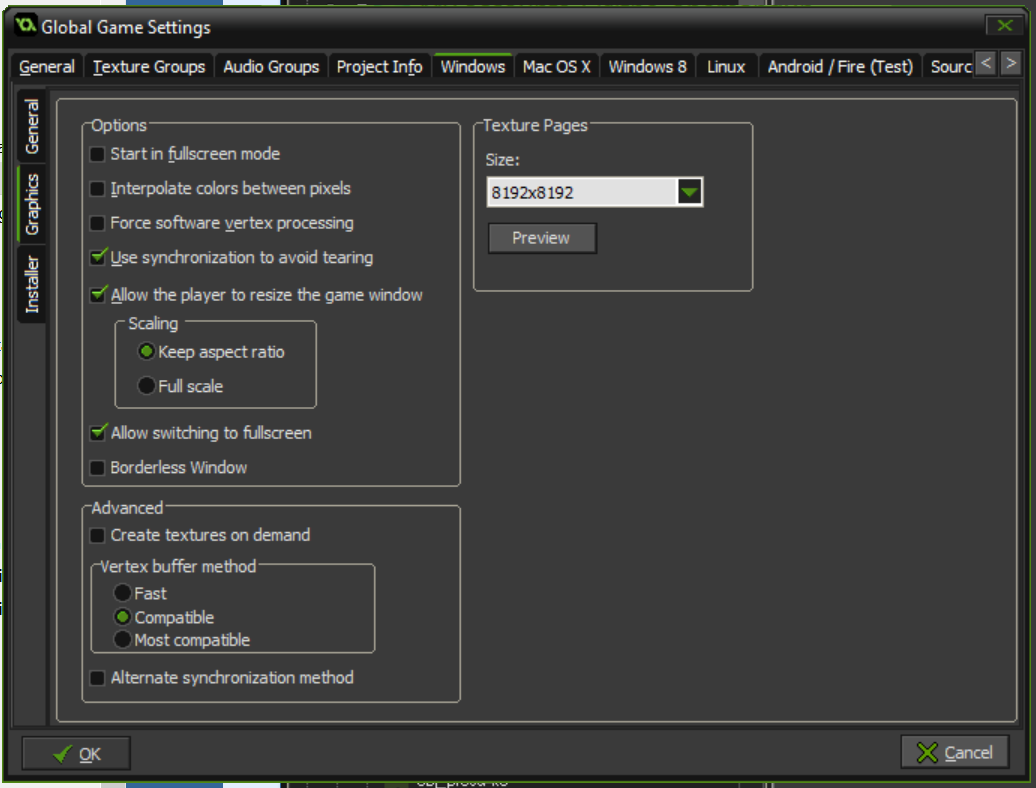
Task: Open the Android / Fire (Test) tab
Action: click(x=840, y=67)
